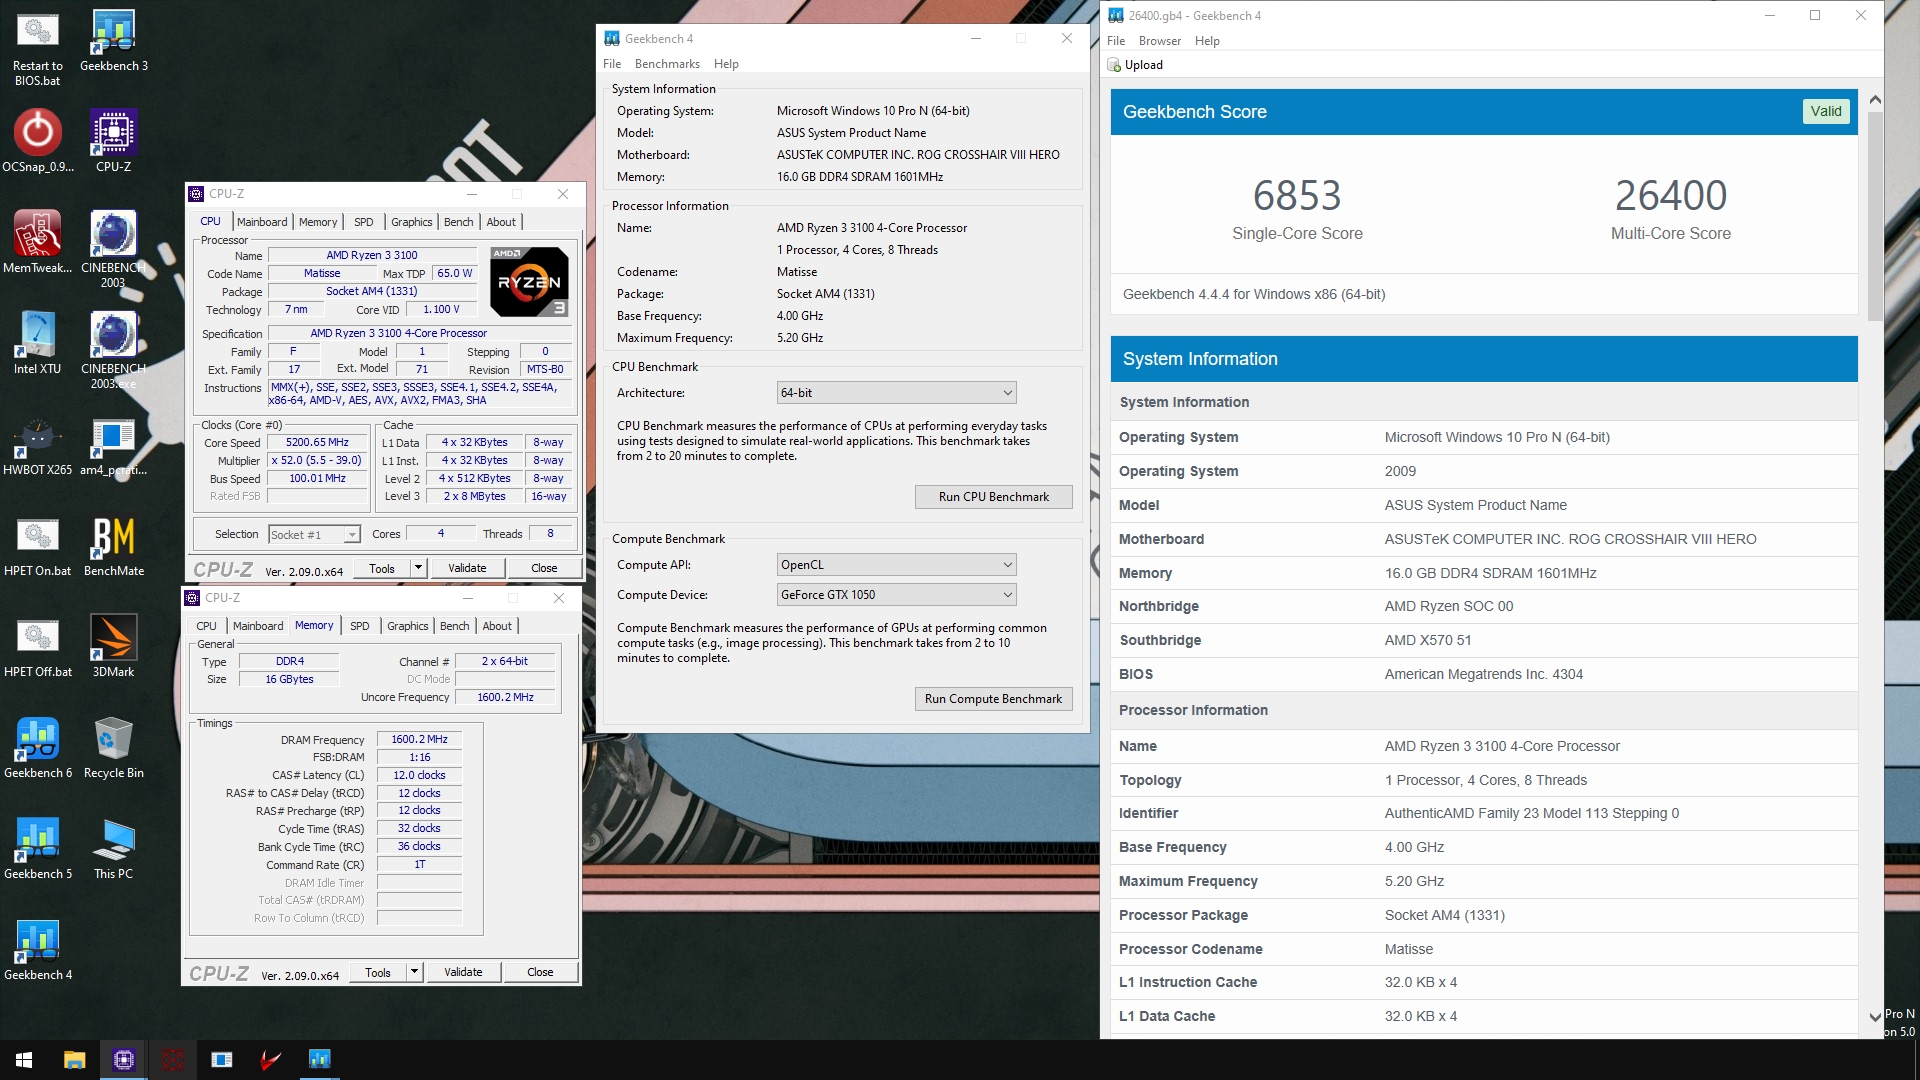Open About tab in lower CPU-Z window
This screenshot has height=1080, width=1920.
[x=497, y=626]
